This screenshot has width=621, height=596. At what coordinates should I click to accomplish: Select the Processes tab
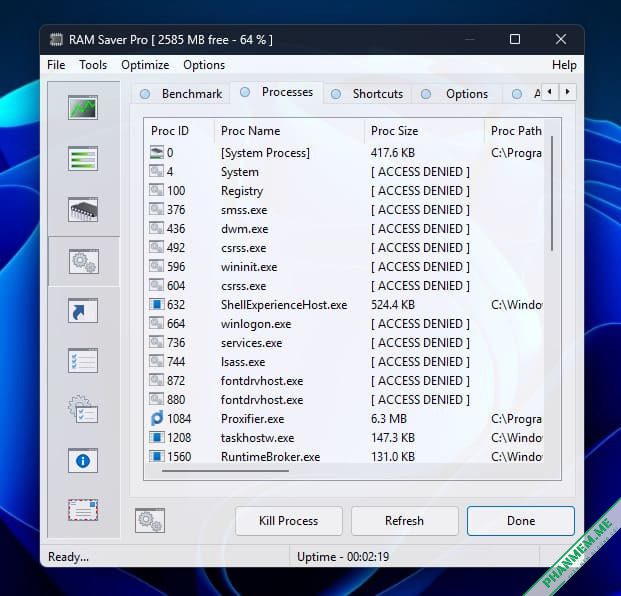(277, 92)
